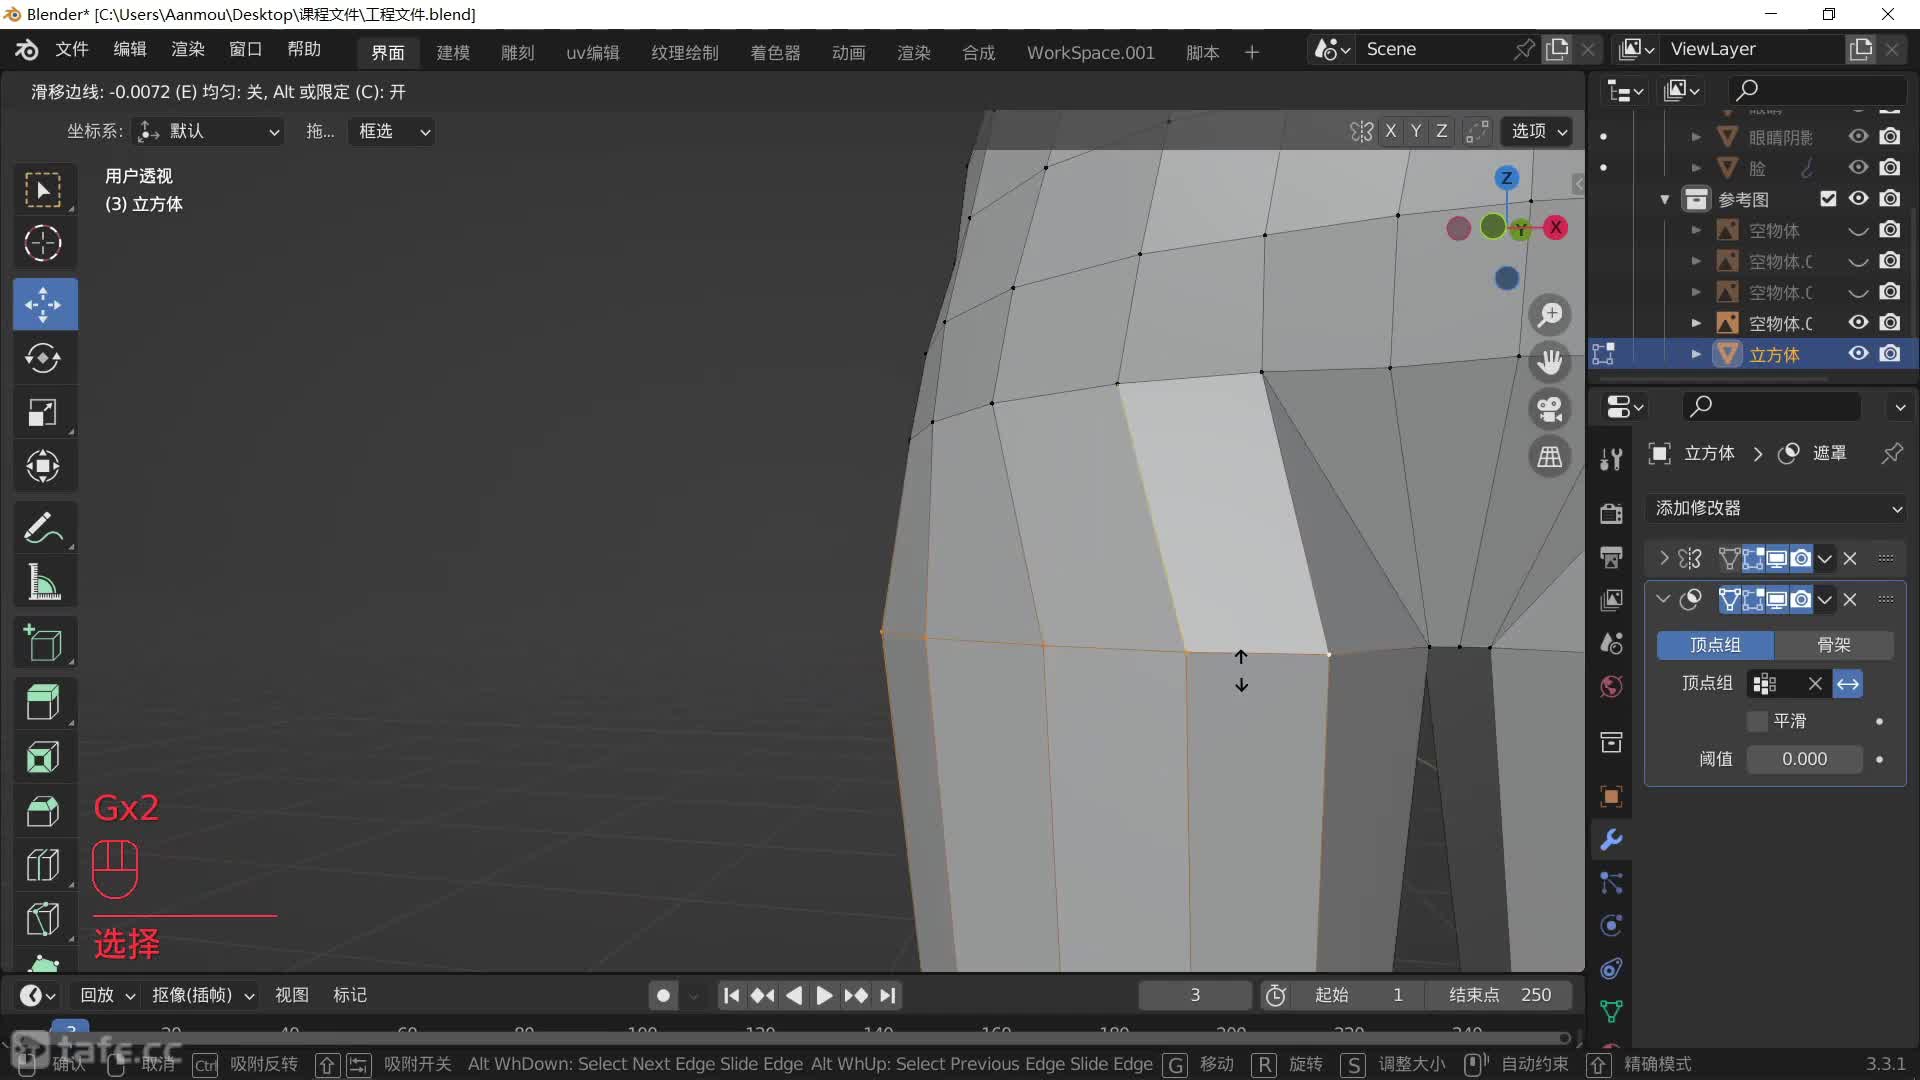Switch perspective/orthographic grid icon
This screenshot has height=1080, width=1920.
[x=1550, y=457]
